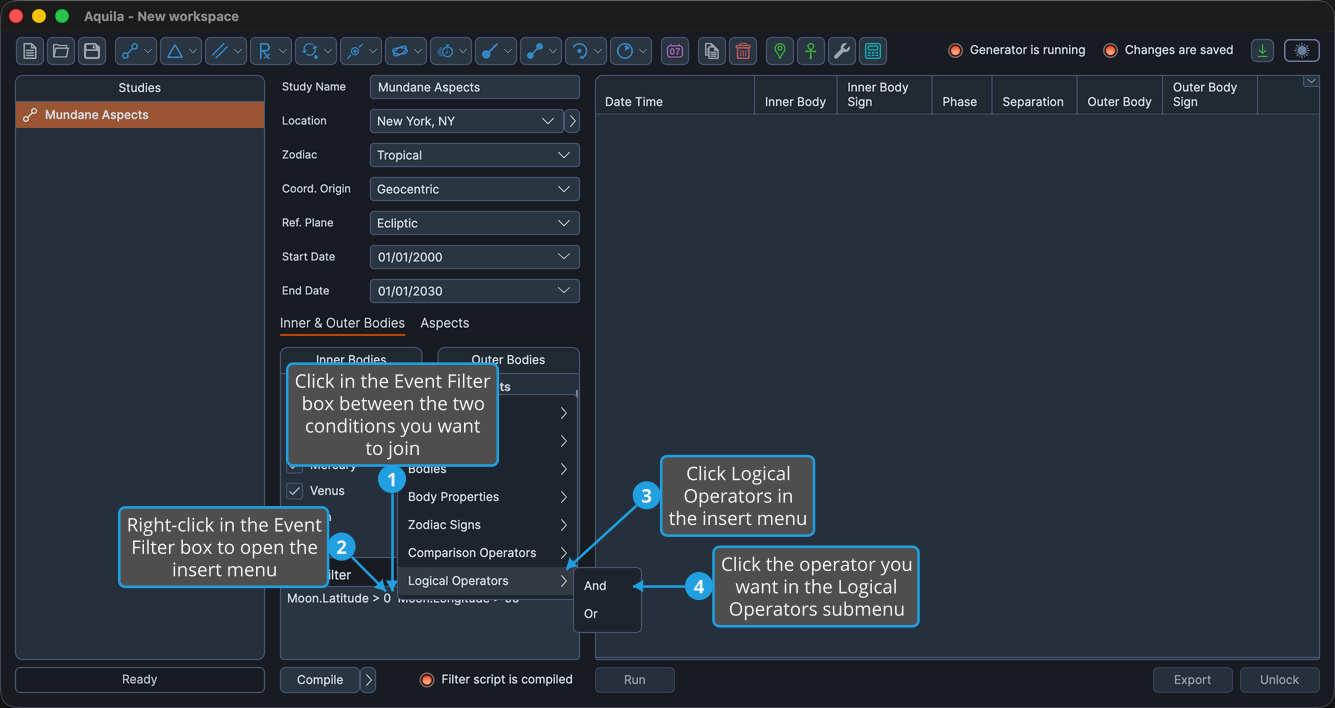This screenshot has width=1335, height=708.
Task: Open the Location dropdown showing New York, NY
Action: click(467, 121)
